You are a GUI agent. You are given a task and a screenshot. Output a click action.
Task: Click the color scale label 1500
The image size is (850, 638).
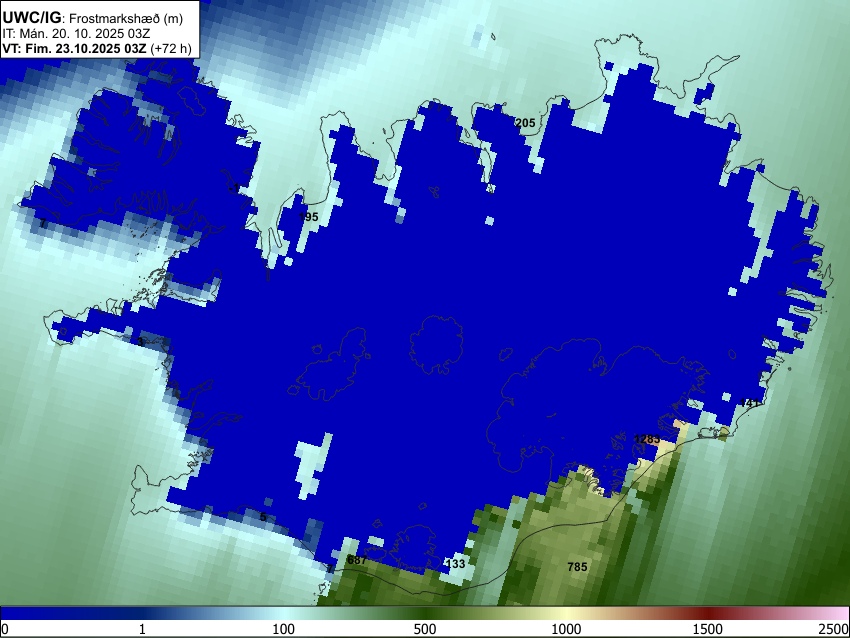click(708, 629)
